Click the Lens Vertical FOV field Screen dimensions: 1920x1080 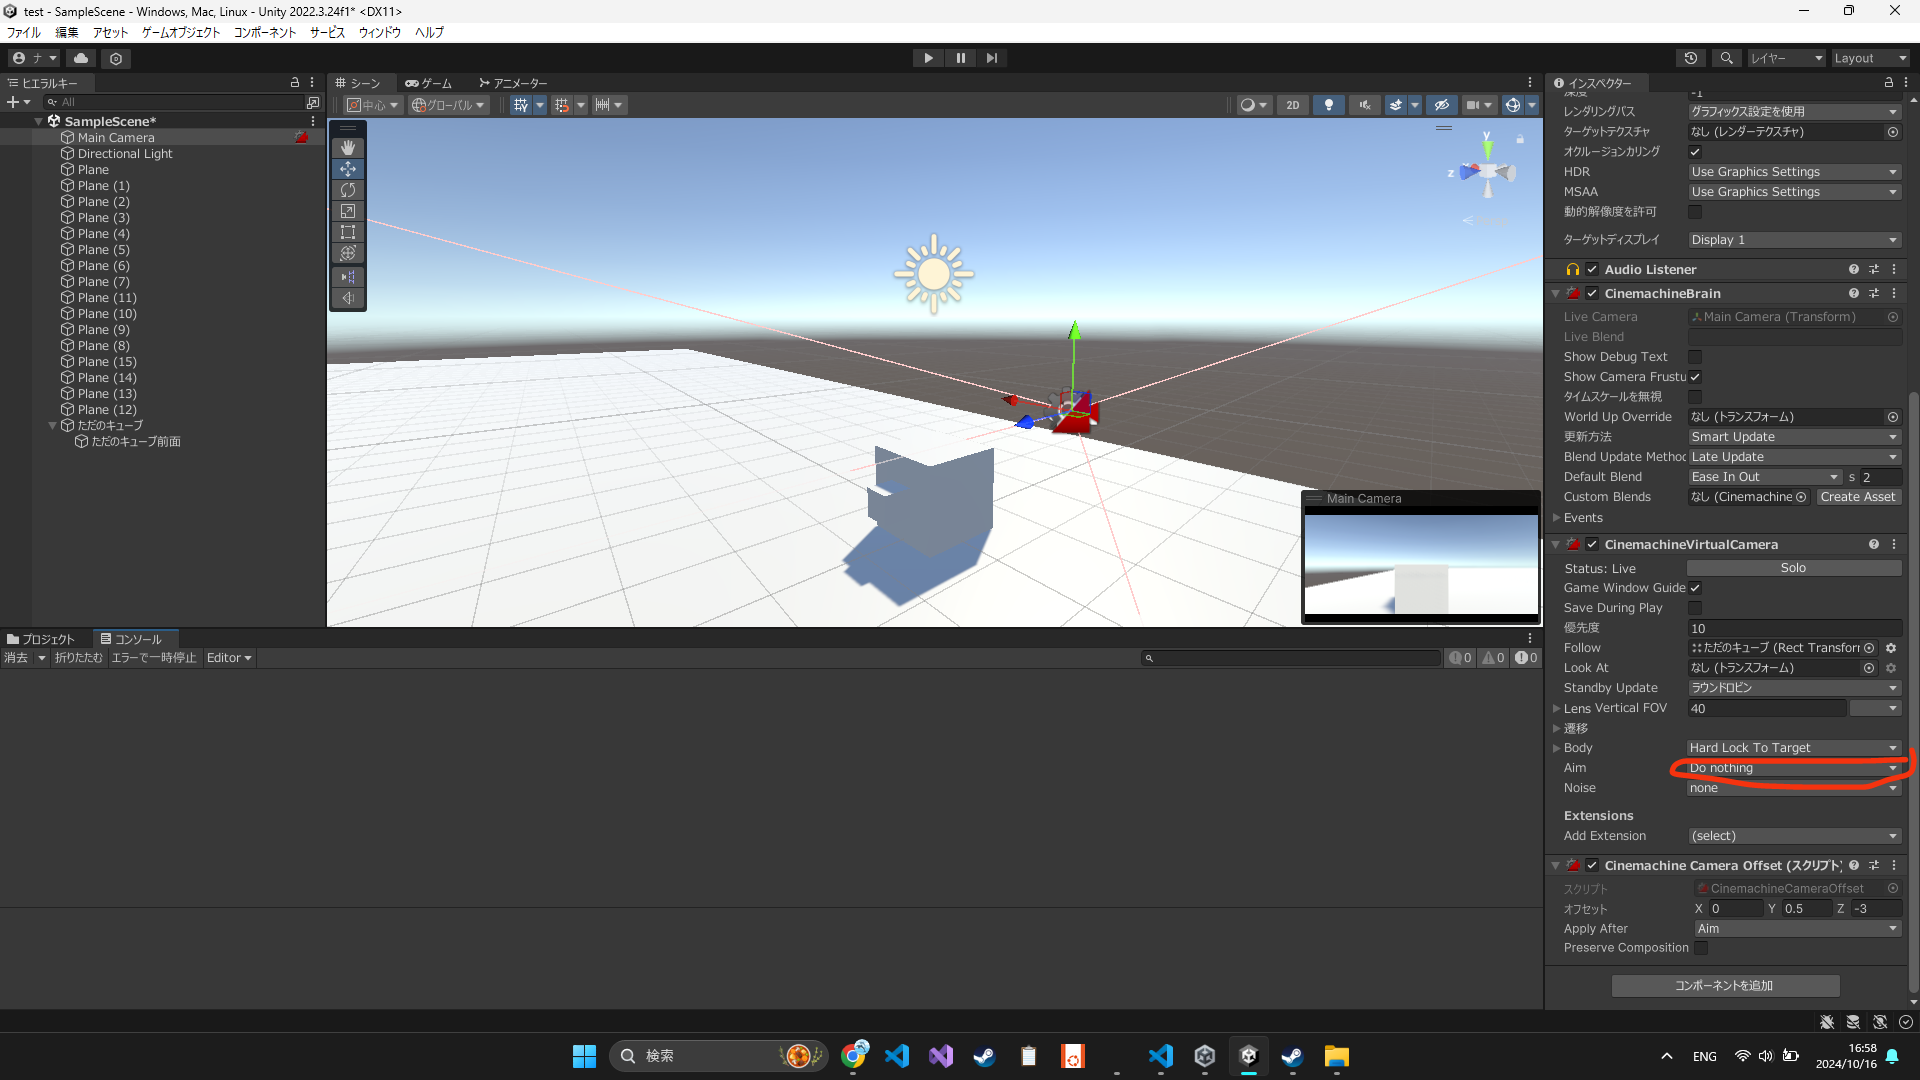[x=1765, y=708]
